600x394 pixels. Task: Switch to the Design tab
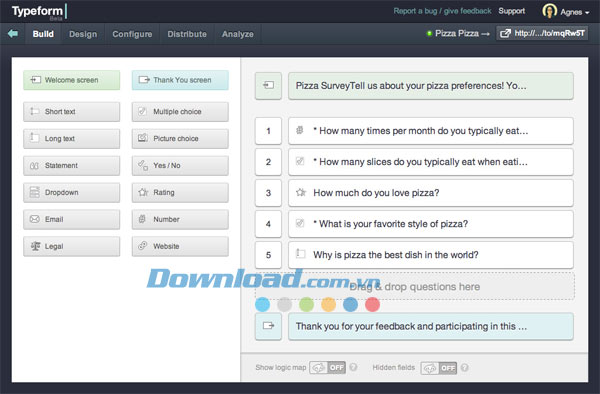click(x=83, y=34)
